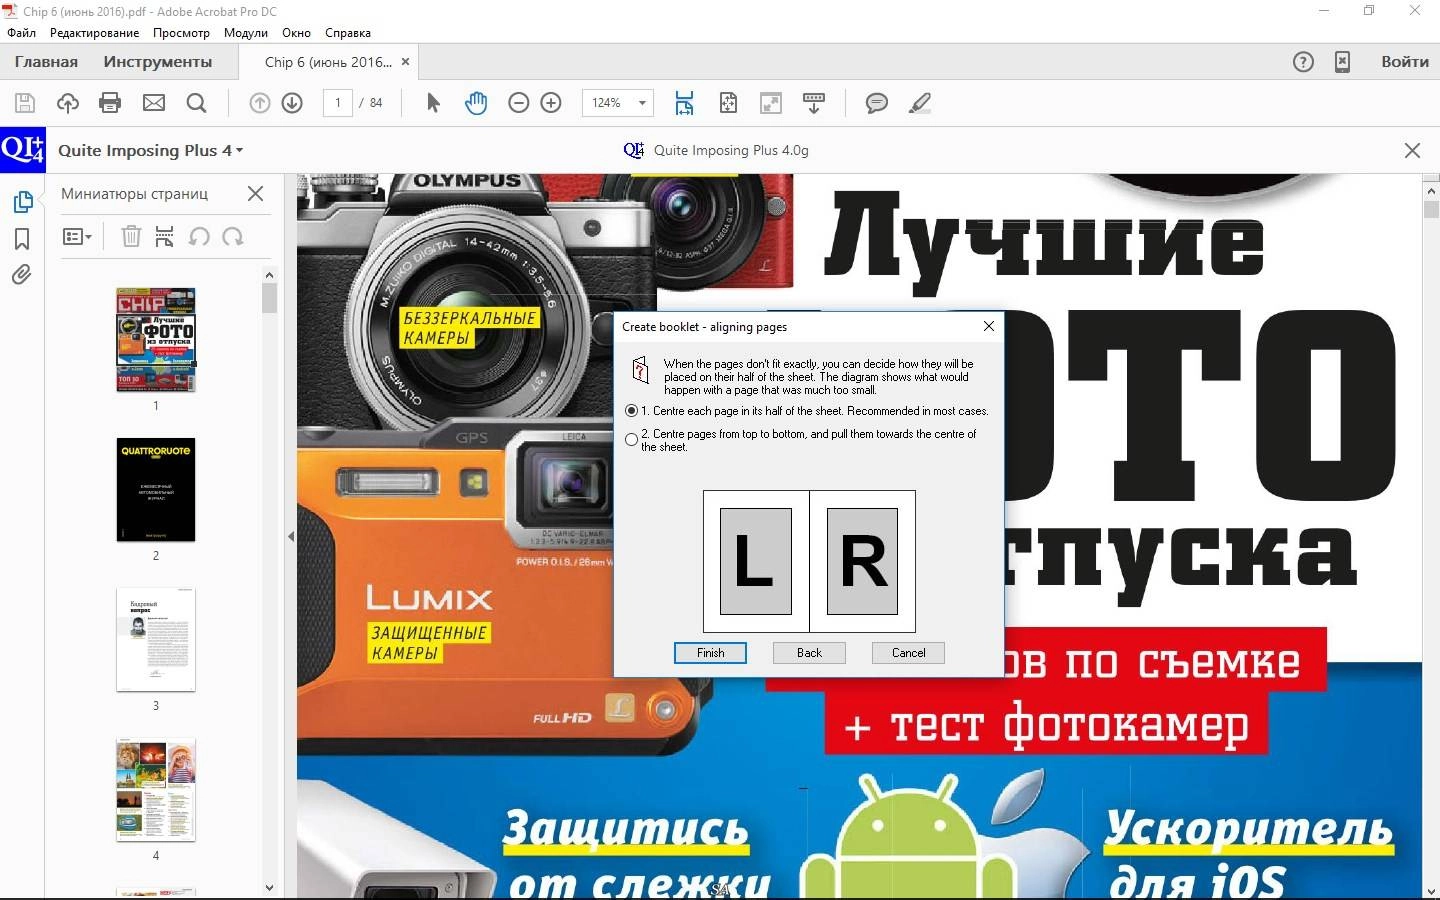1440x900 pixels.
Task: Select option 1 centre each page
Action: [631, 411]
